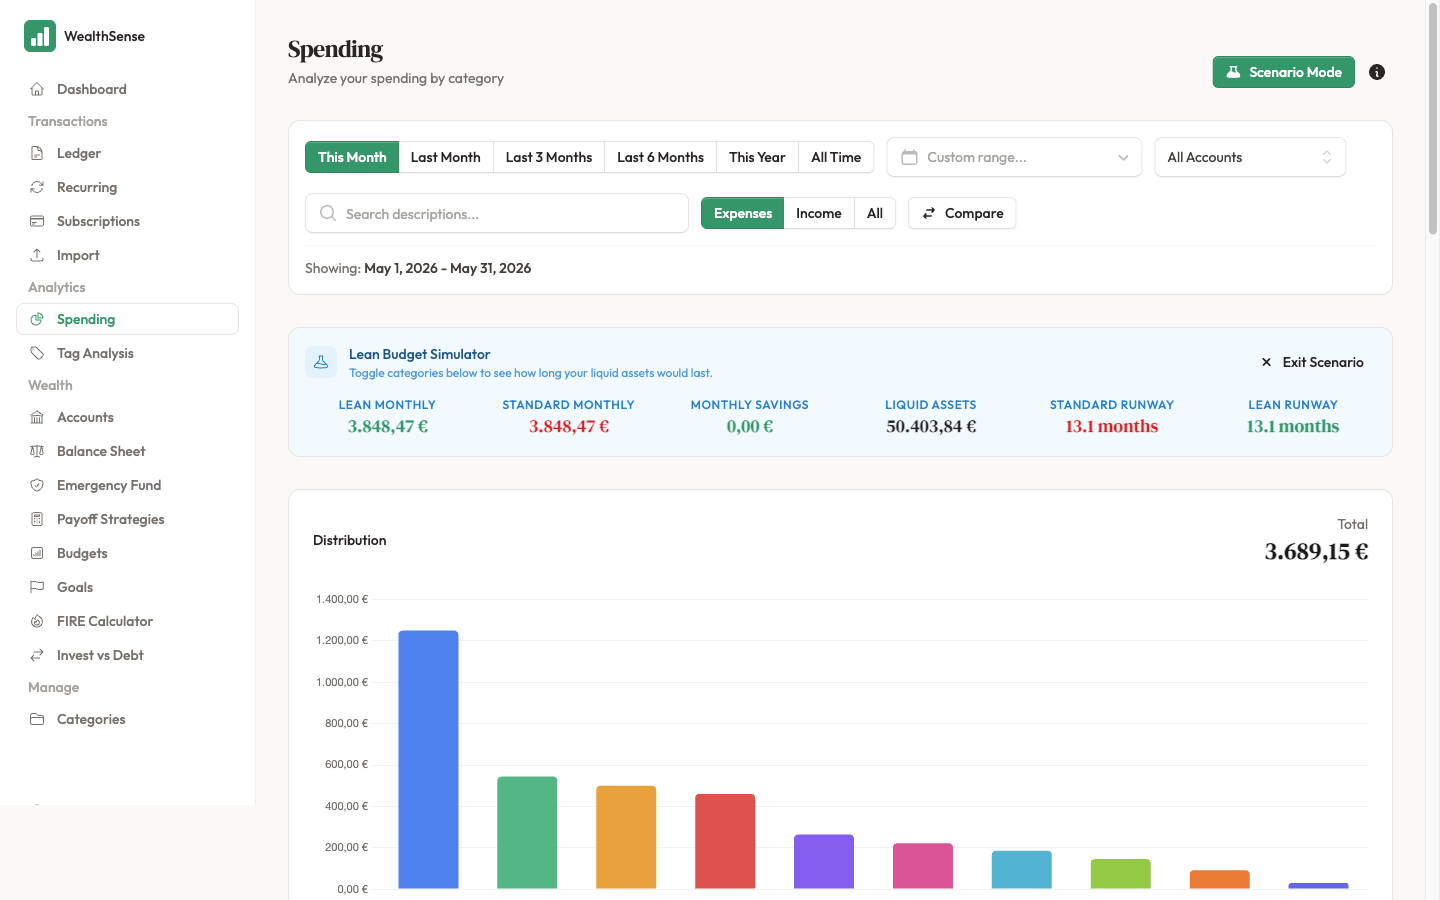Switch to This Year range
1440x900 pixels.
tap(757, 157)
